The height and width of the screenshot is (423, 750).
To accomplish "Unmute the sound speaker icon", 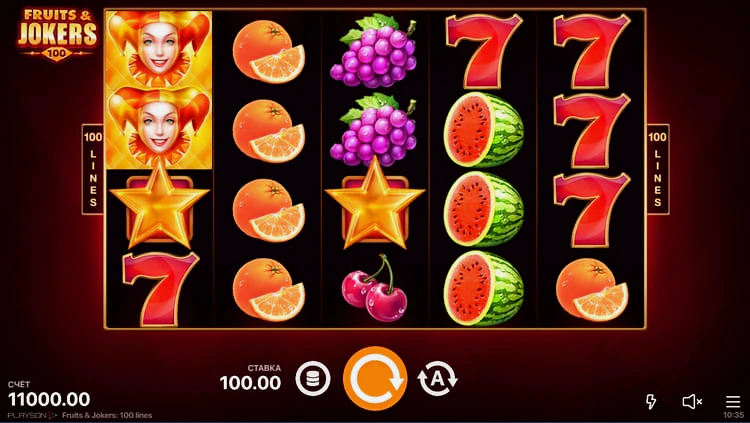I will click(x=692, y=401).
